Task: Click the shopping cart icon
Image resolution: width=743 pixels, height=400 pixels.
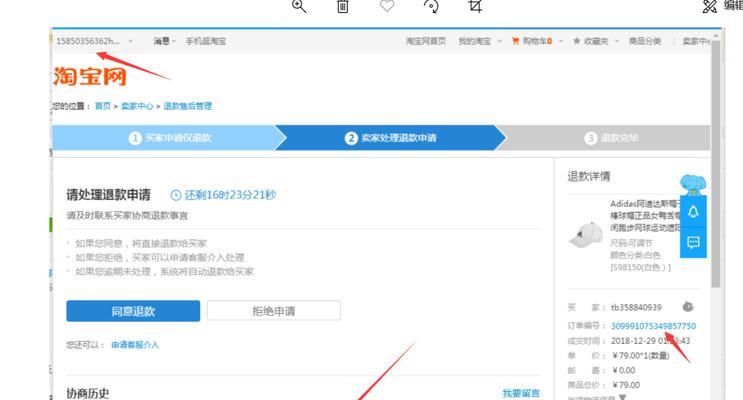Action: tap(516, 41)
